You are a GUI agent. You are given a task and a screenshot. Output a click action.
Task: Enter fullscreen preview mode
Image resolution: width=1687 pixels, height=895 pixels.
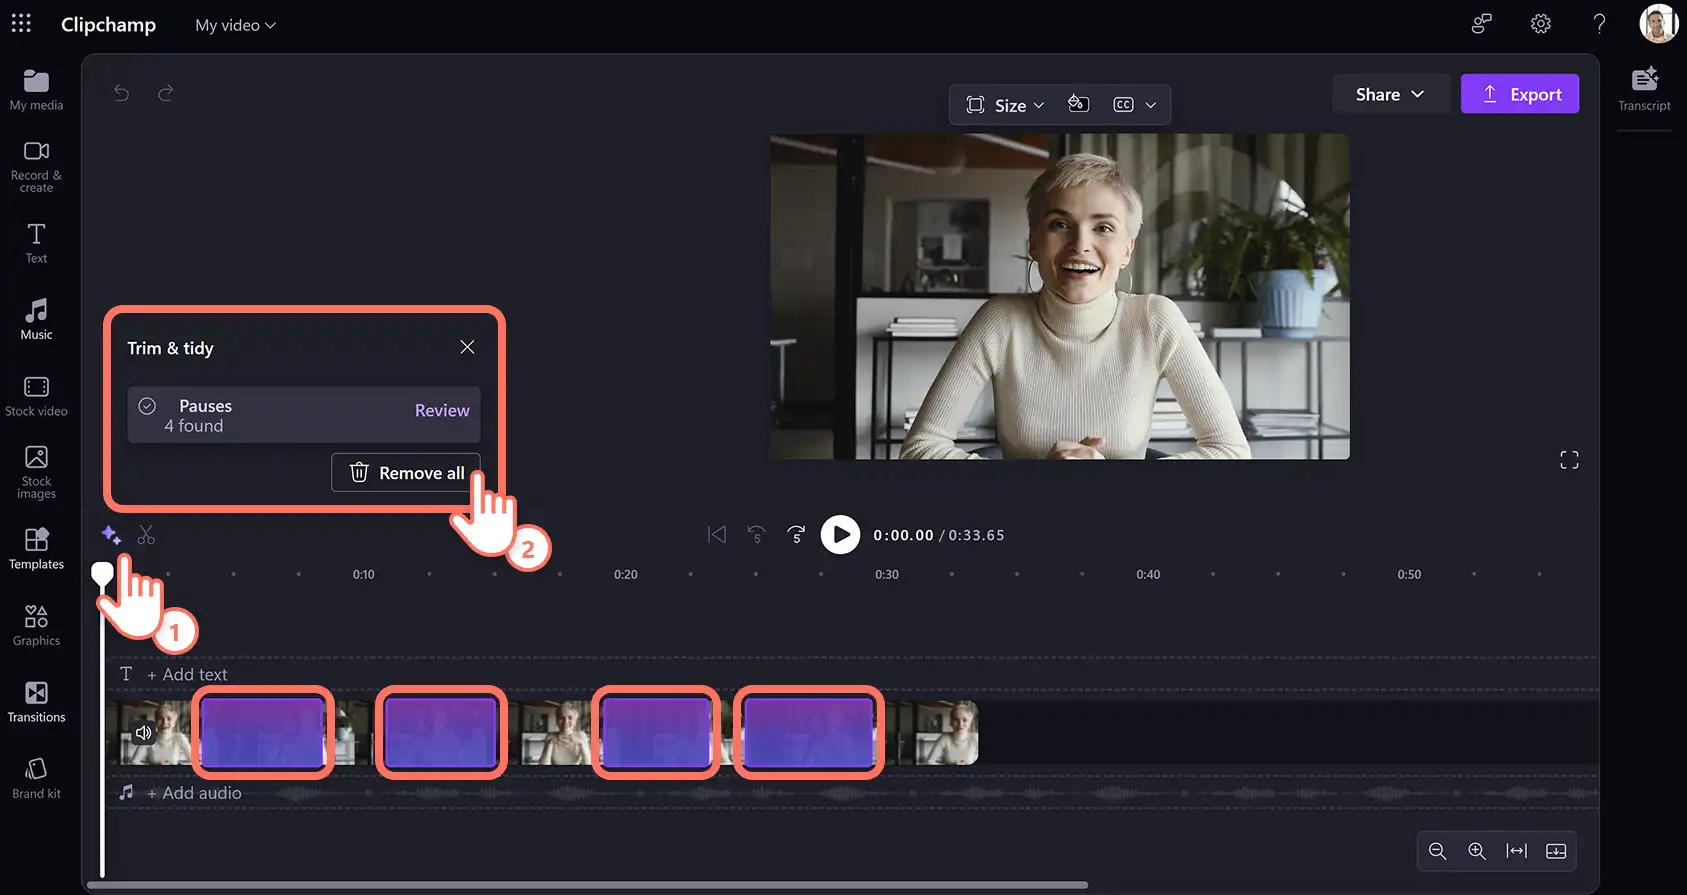point(1569,460)
